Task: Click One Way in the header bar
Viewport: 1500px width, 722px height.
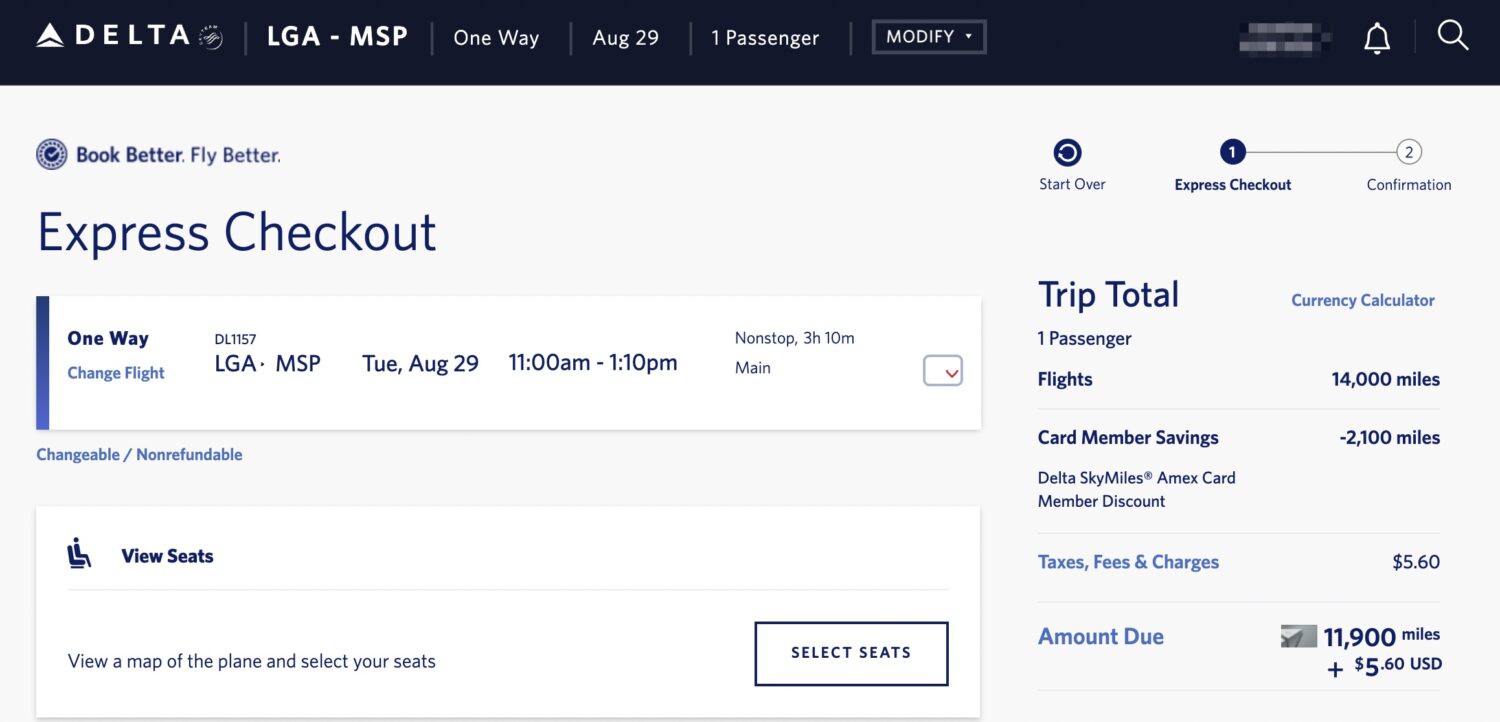Action: coord(496,37)
